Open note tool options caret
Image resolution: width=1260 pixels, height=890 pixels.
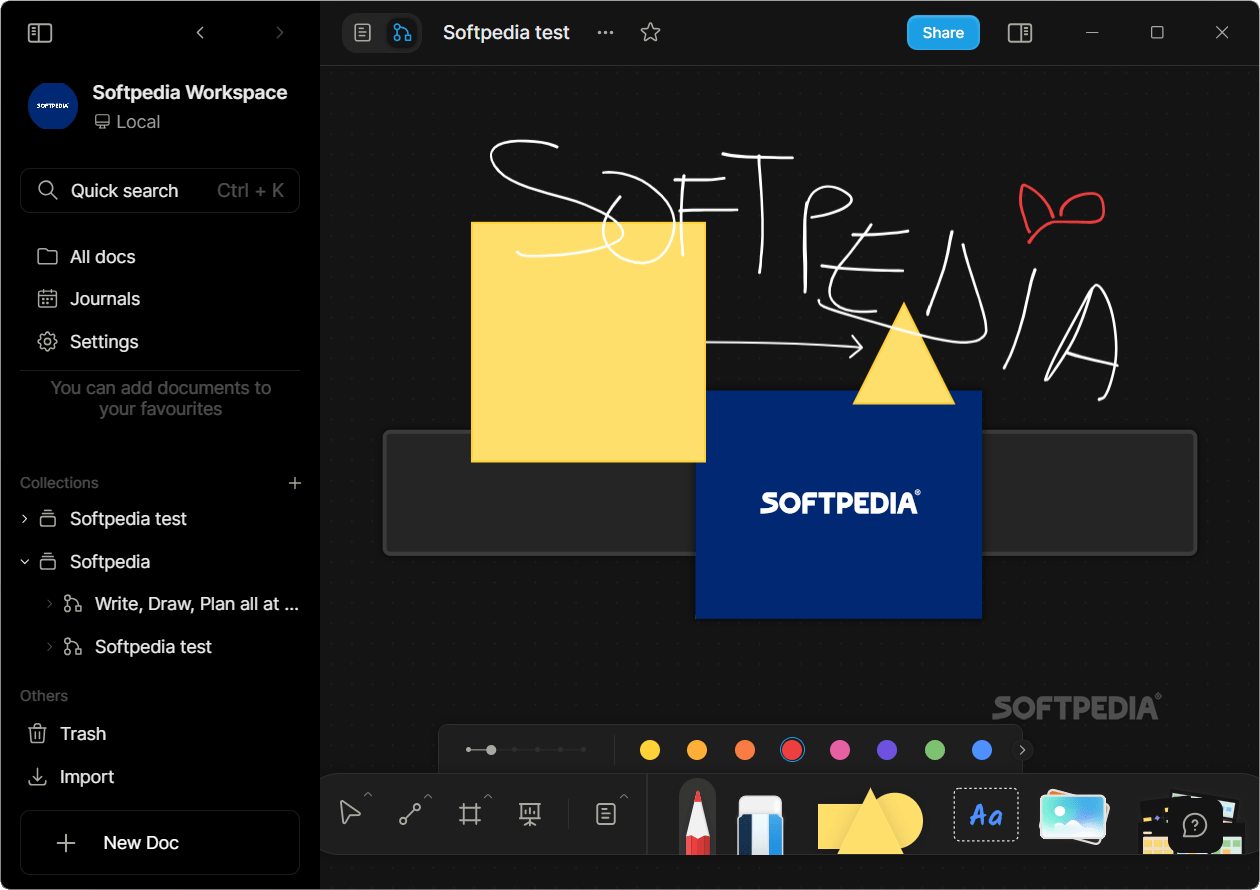[x=624, y=796]
